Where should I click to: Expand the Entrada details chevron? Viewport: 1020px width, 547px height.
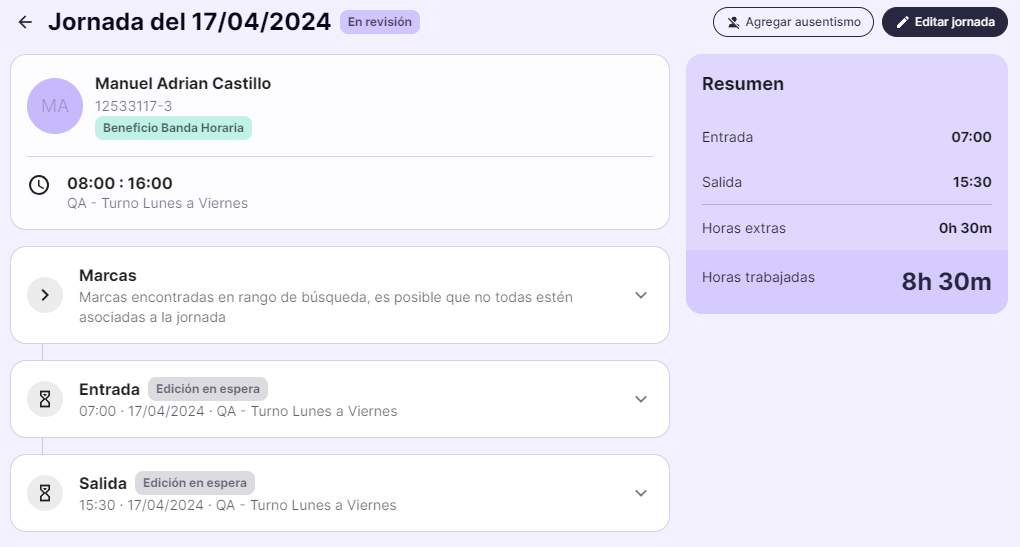tap(641, 399)
